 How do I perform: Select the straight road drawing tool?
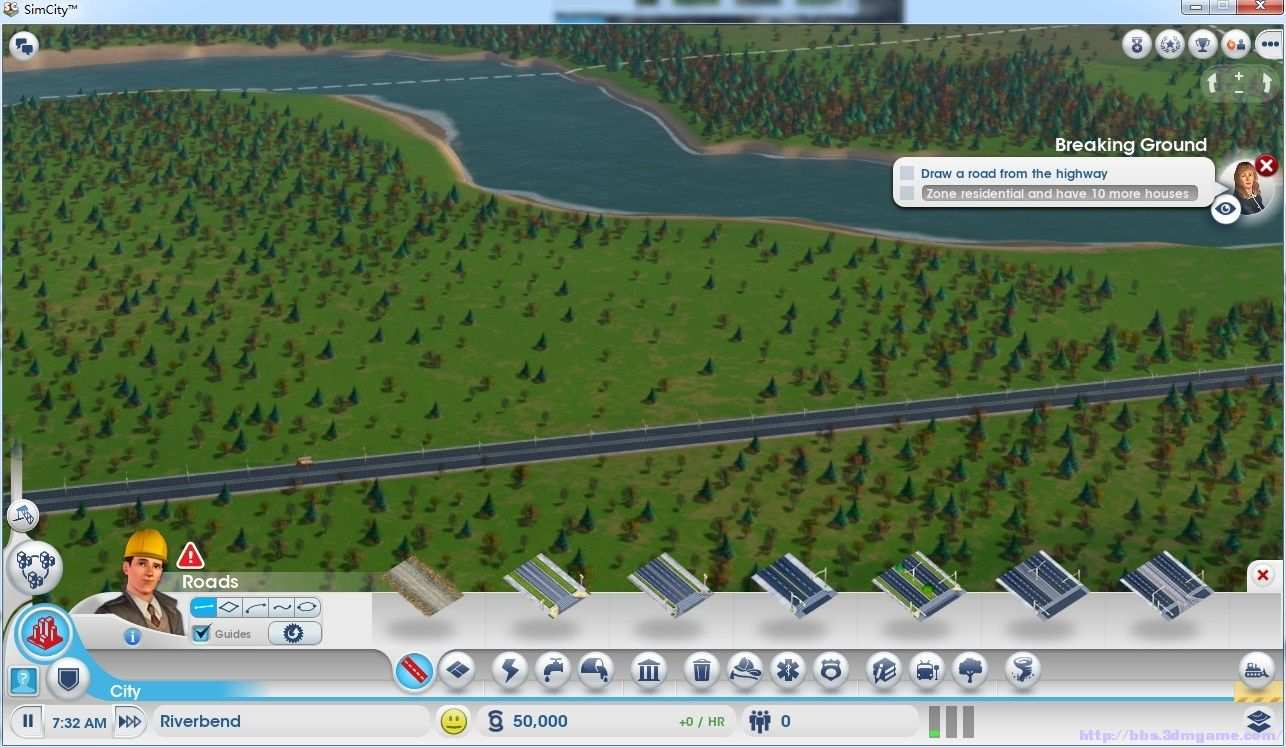click(x=203, y=607)
